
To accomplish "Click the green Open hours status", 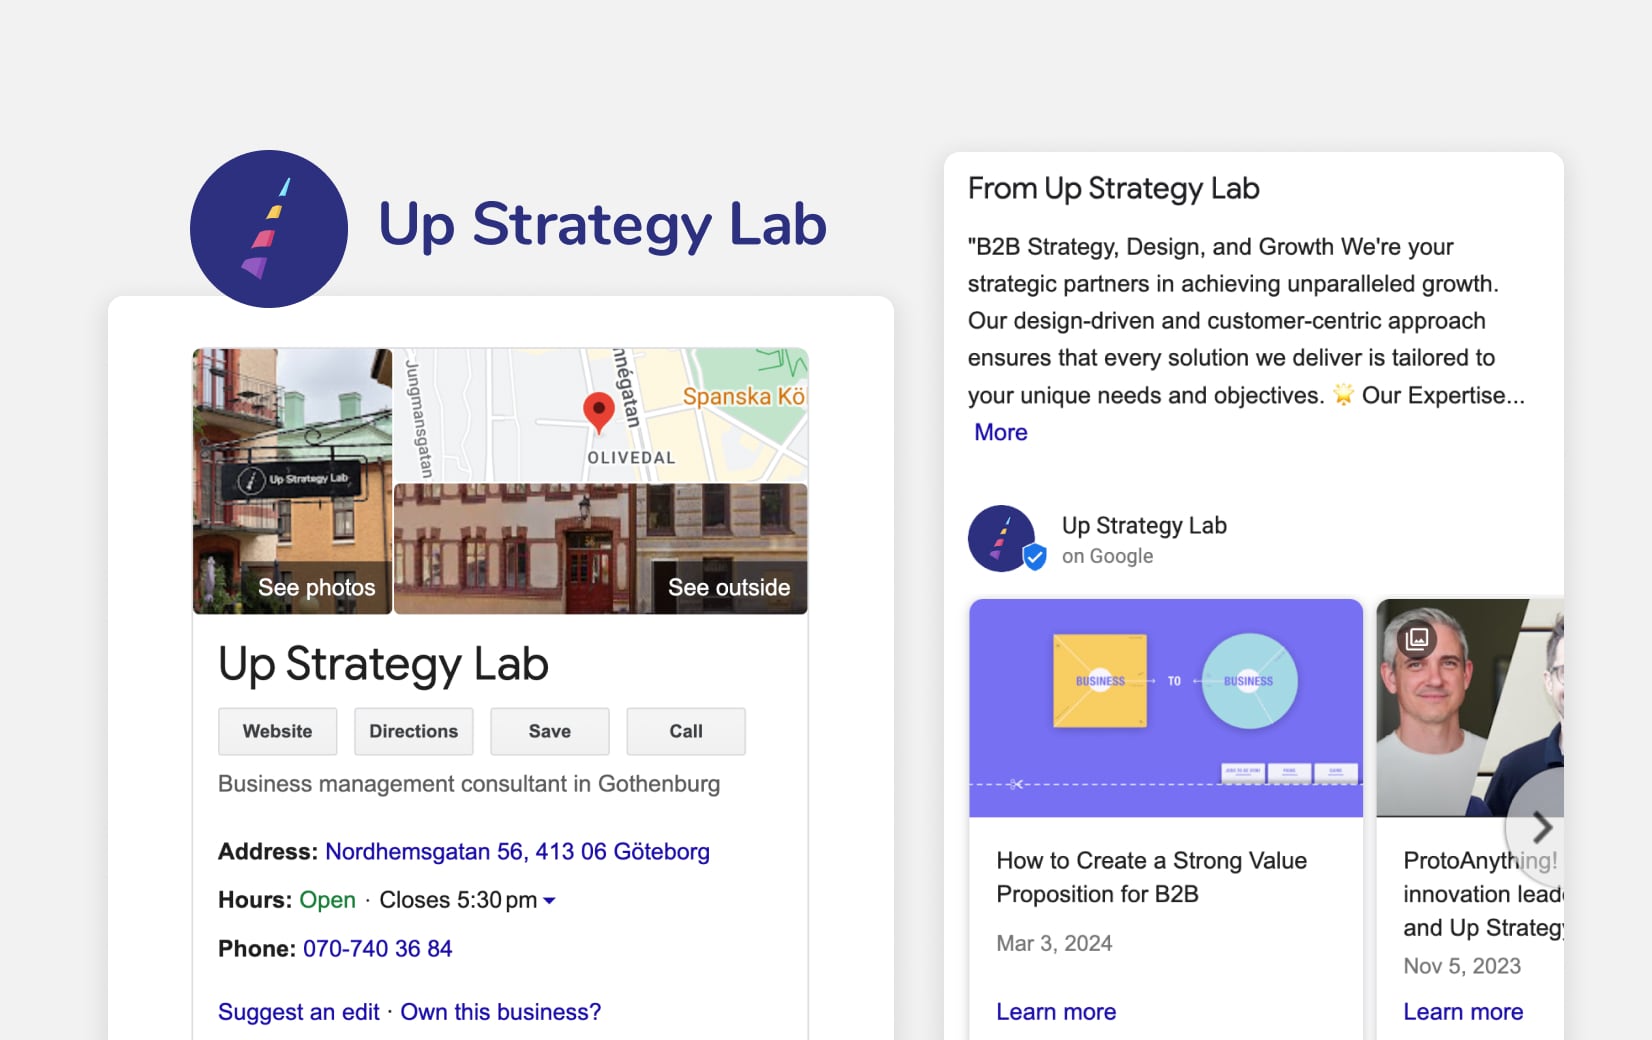I will point(327,900).
